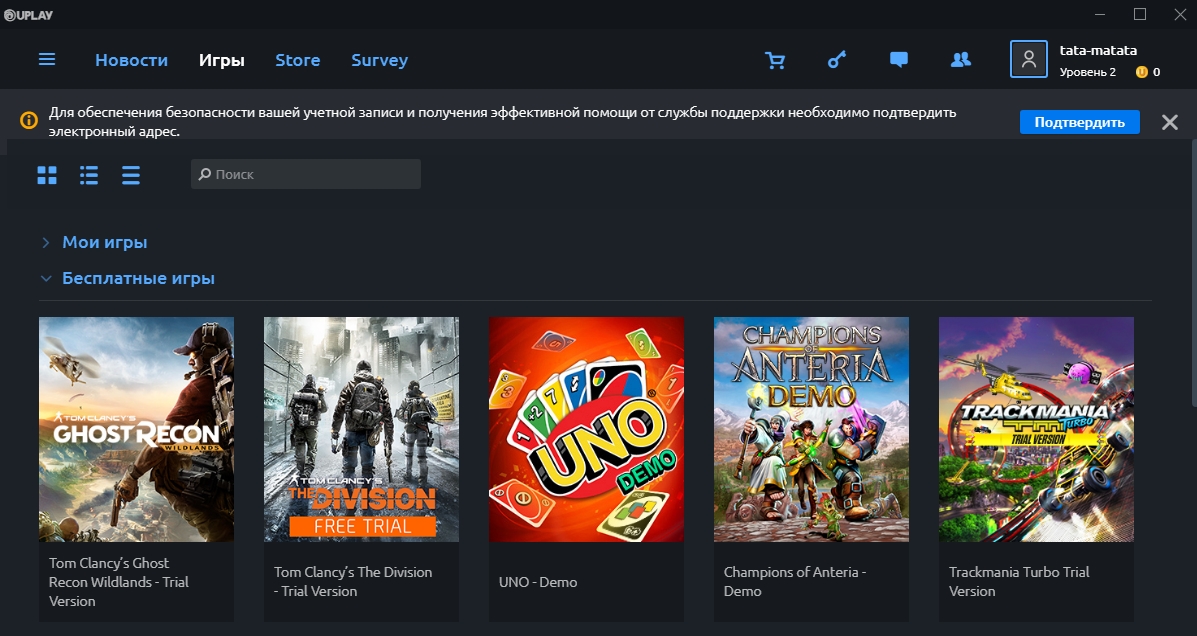Open the UNO - Demo game thumbnail

tap(585, 428)
